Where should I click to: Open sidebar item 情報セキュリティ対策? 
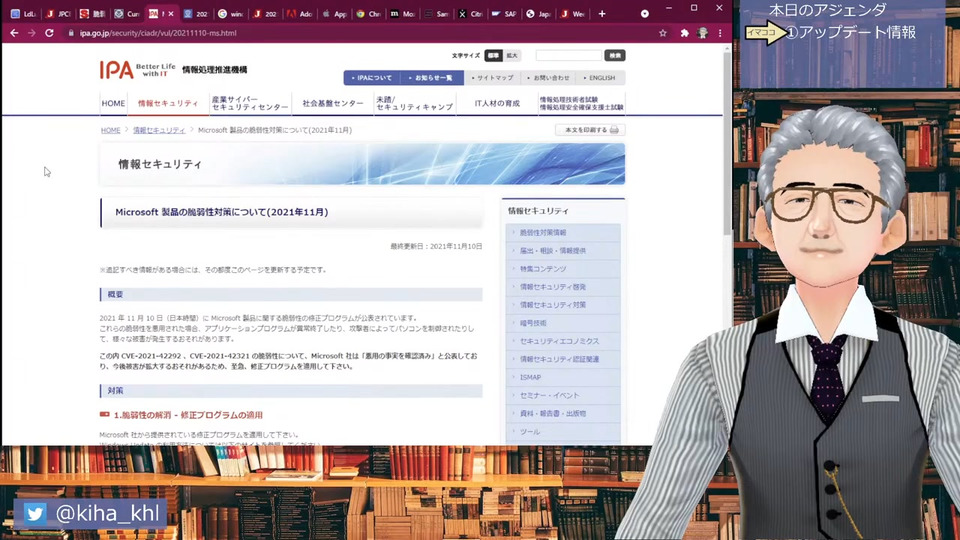[x=563, y=305]
